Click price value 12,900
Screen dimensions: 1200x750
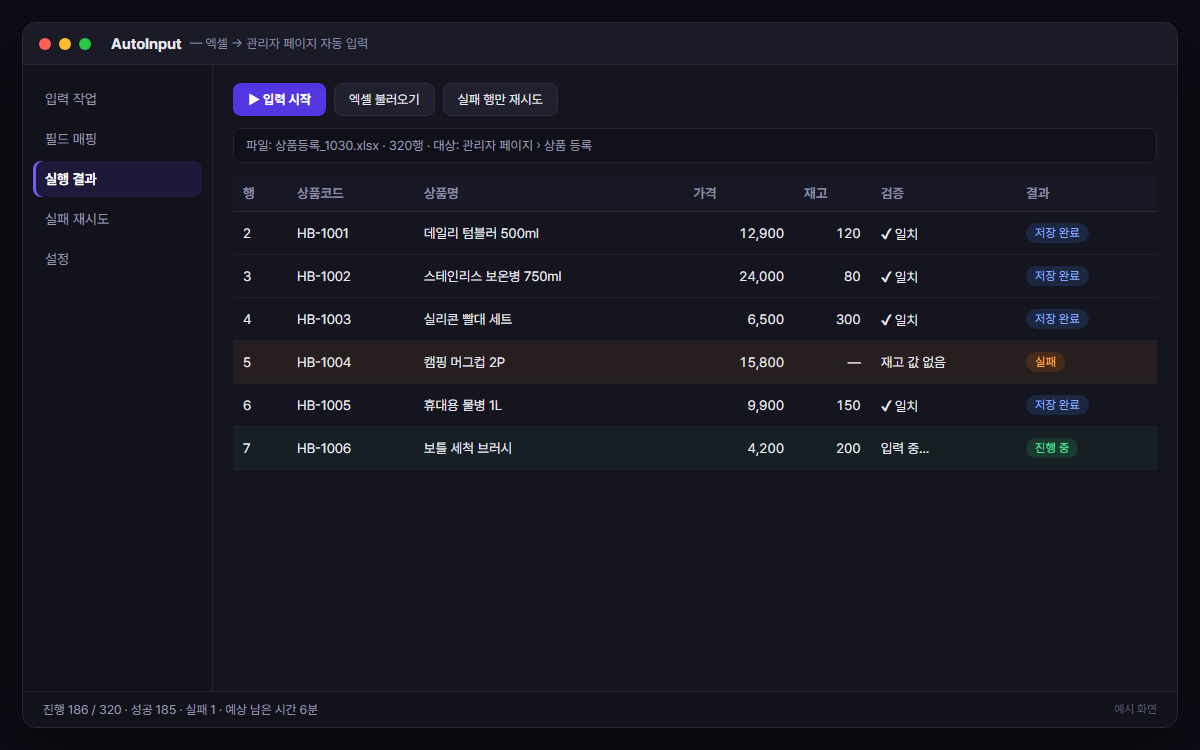[x=762, y=233]
